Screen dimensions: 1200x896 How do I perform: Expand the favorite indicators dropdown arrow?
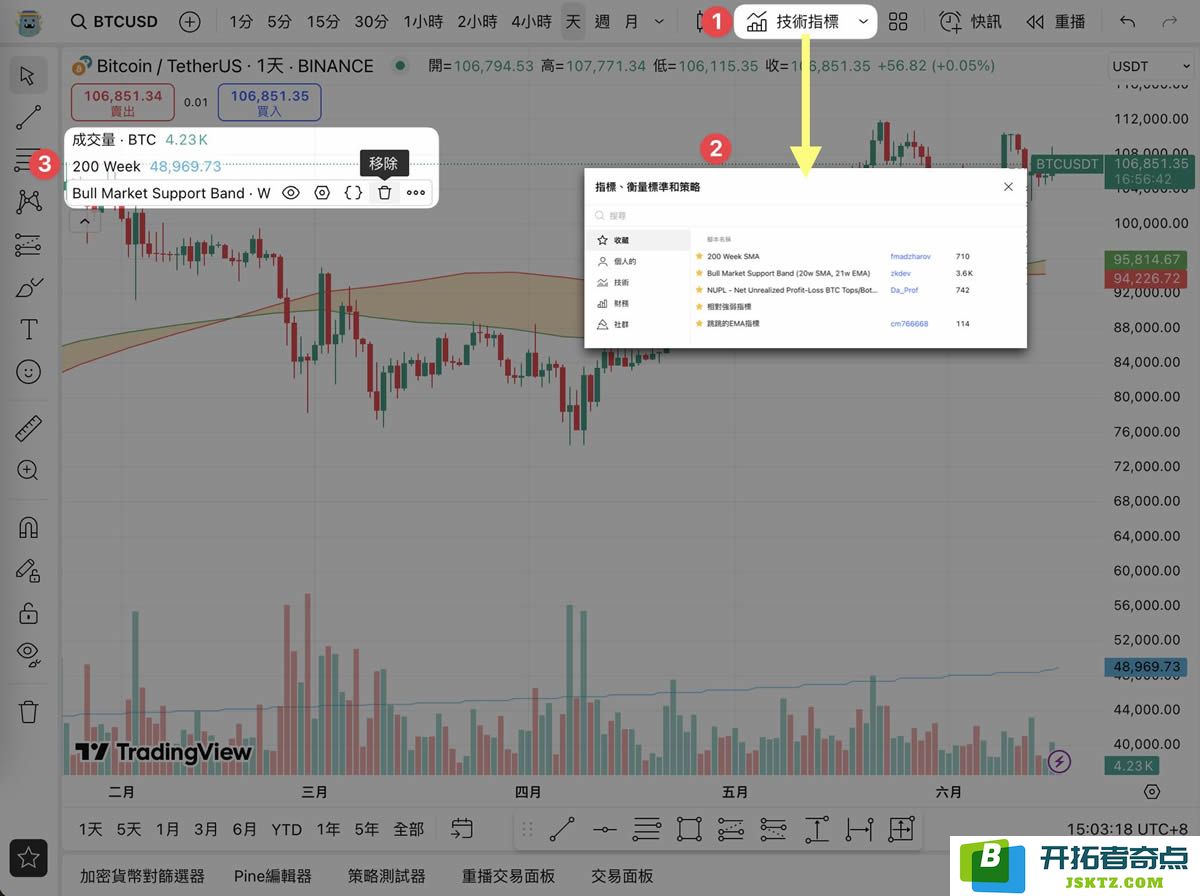click(x=863, y=21)
